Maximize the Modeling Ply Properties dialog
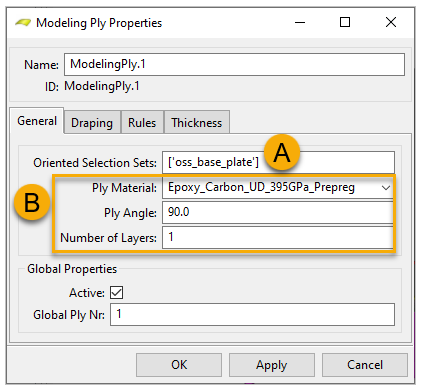 [x=345, y=22]
